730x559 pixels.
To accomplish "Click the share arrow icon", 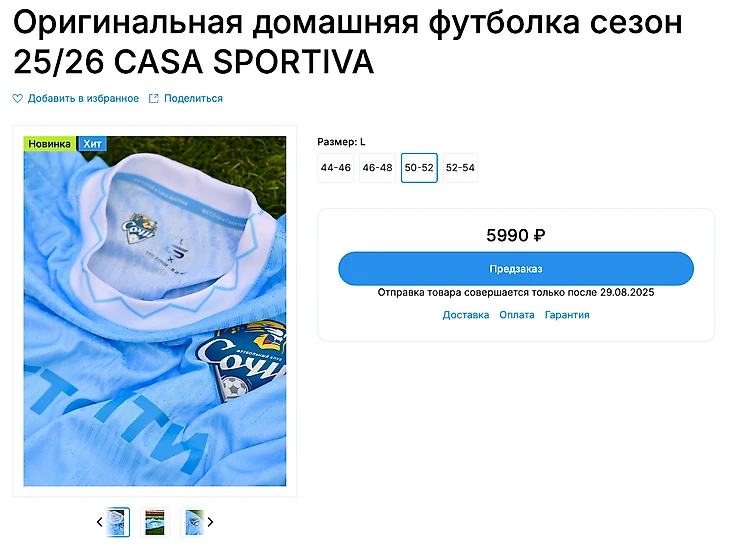I will coord(154,98).
